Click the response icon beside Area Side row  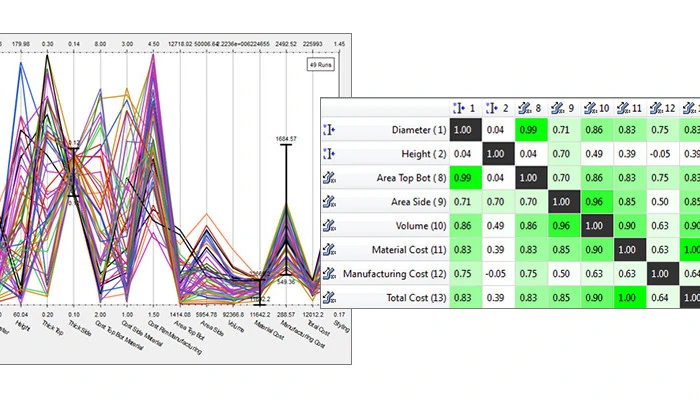(x=329, y=202)
